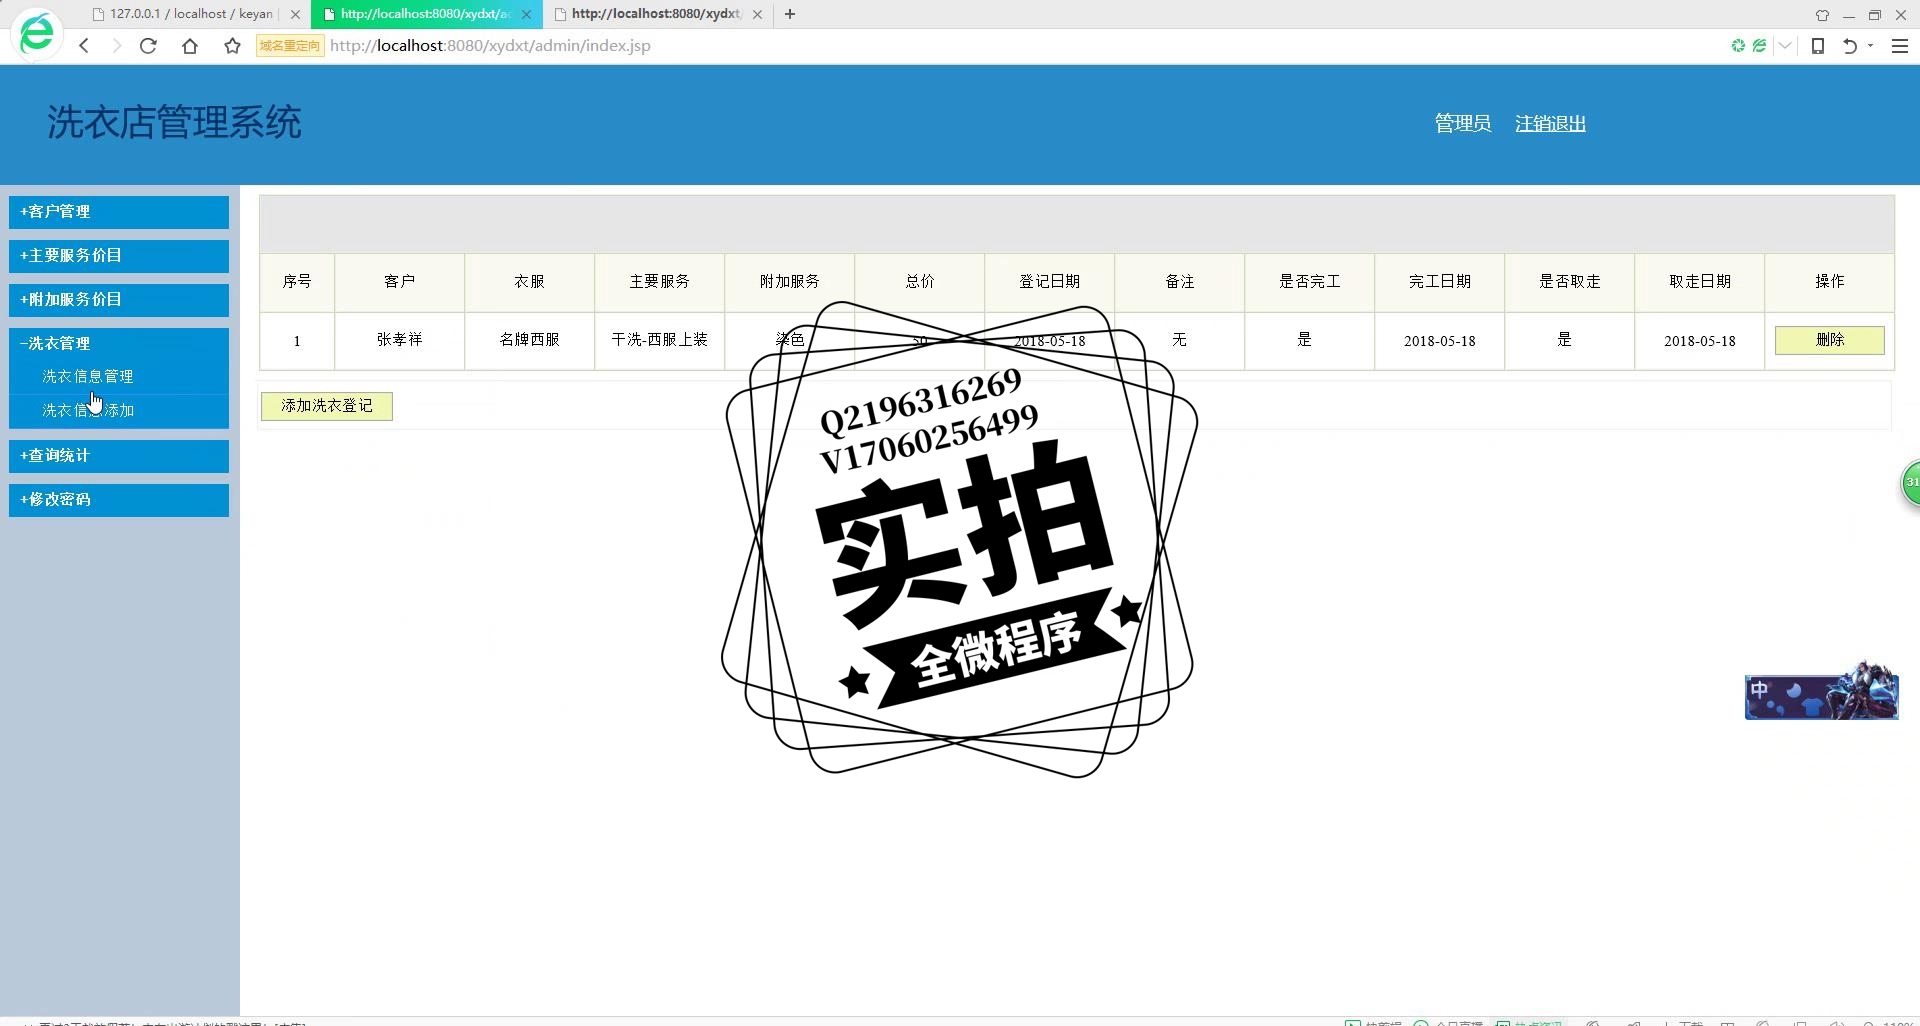Open 洗衣信息管理 submenu item
The height and width of the screenshot is (1026, 1920).
pos(88,377)
